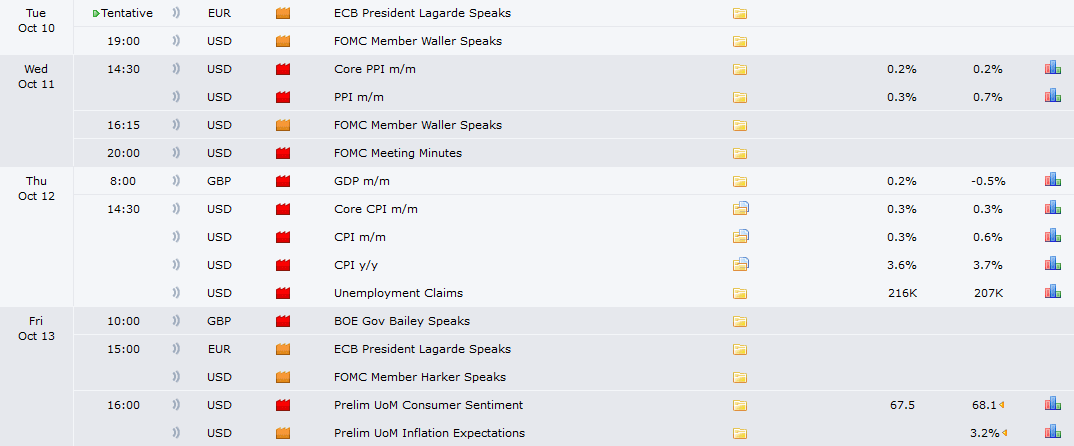1074x446 pixels.
Task: Toggle sound alert for GDP m/m
Action: point(176,181)
